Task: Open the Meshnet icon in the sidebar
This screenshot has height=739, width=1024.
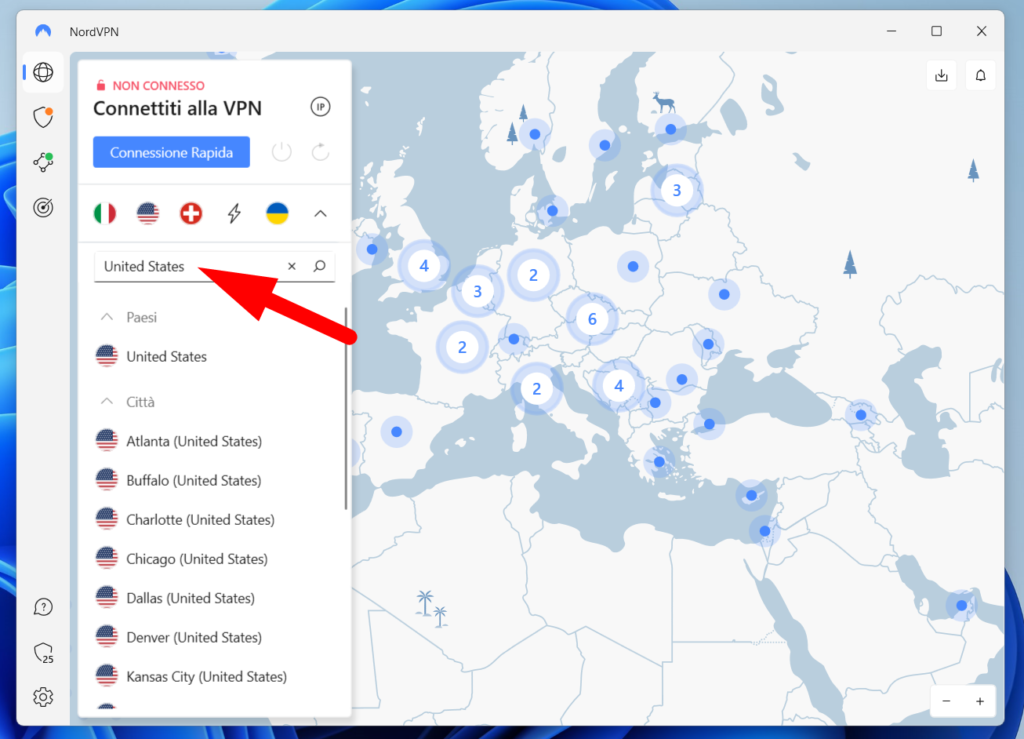Action: click(43, 162)
